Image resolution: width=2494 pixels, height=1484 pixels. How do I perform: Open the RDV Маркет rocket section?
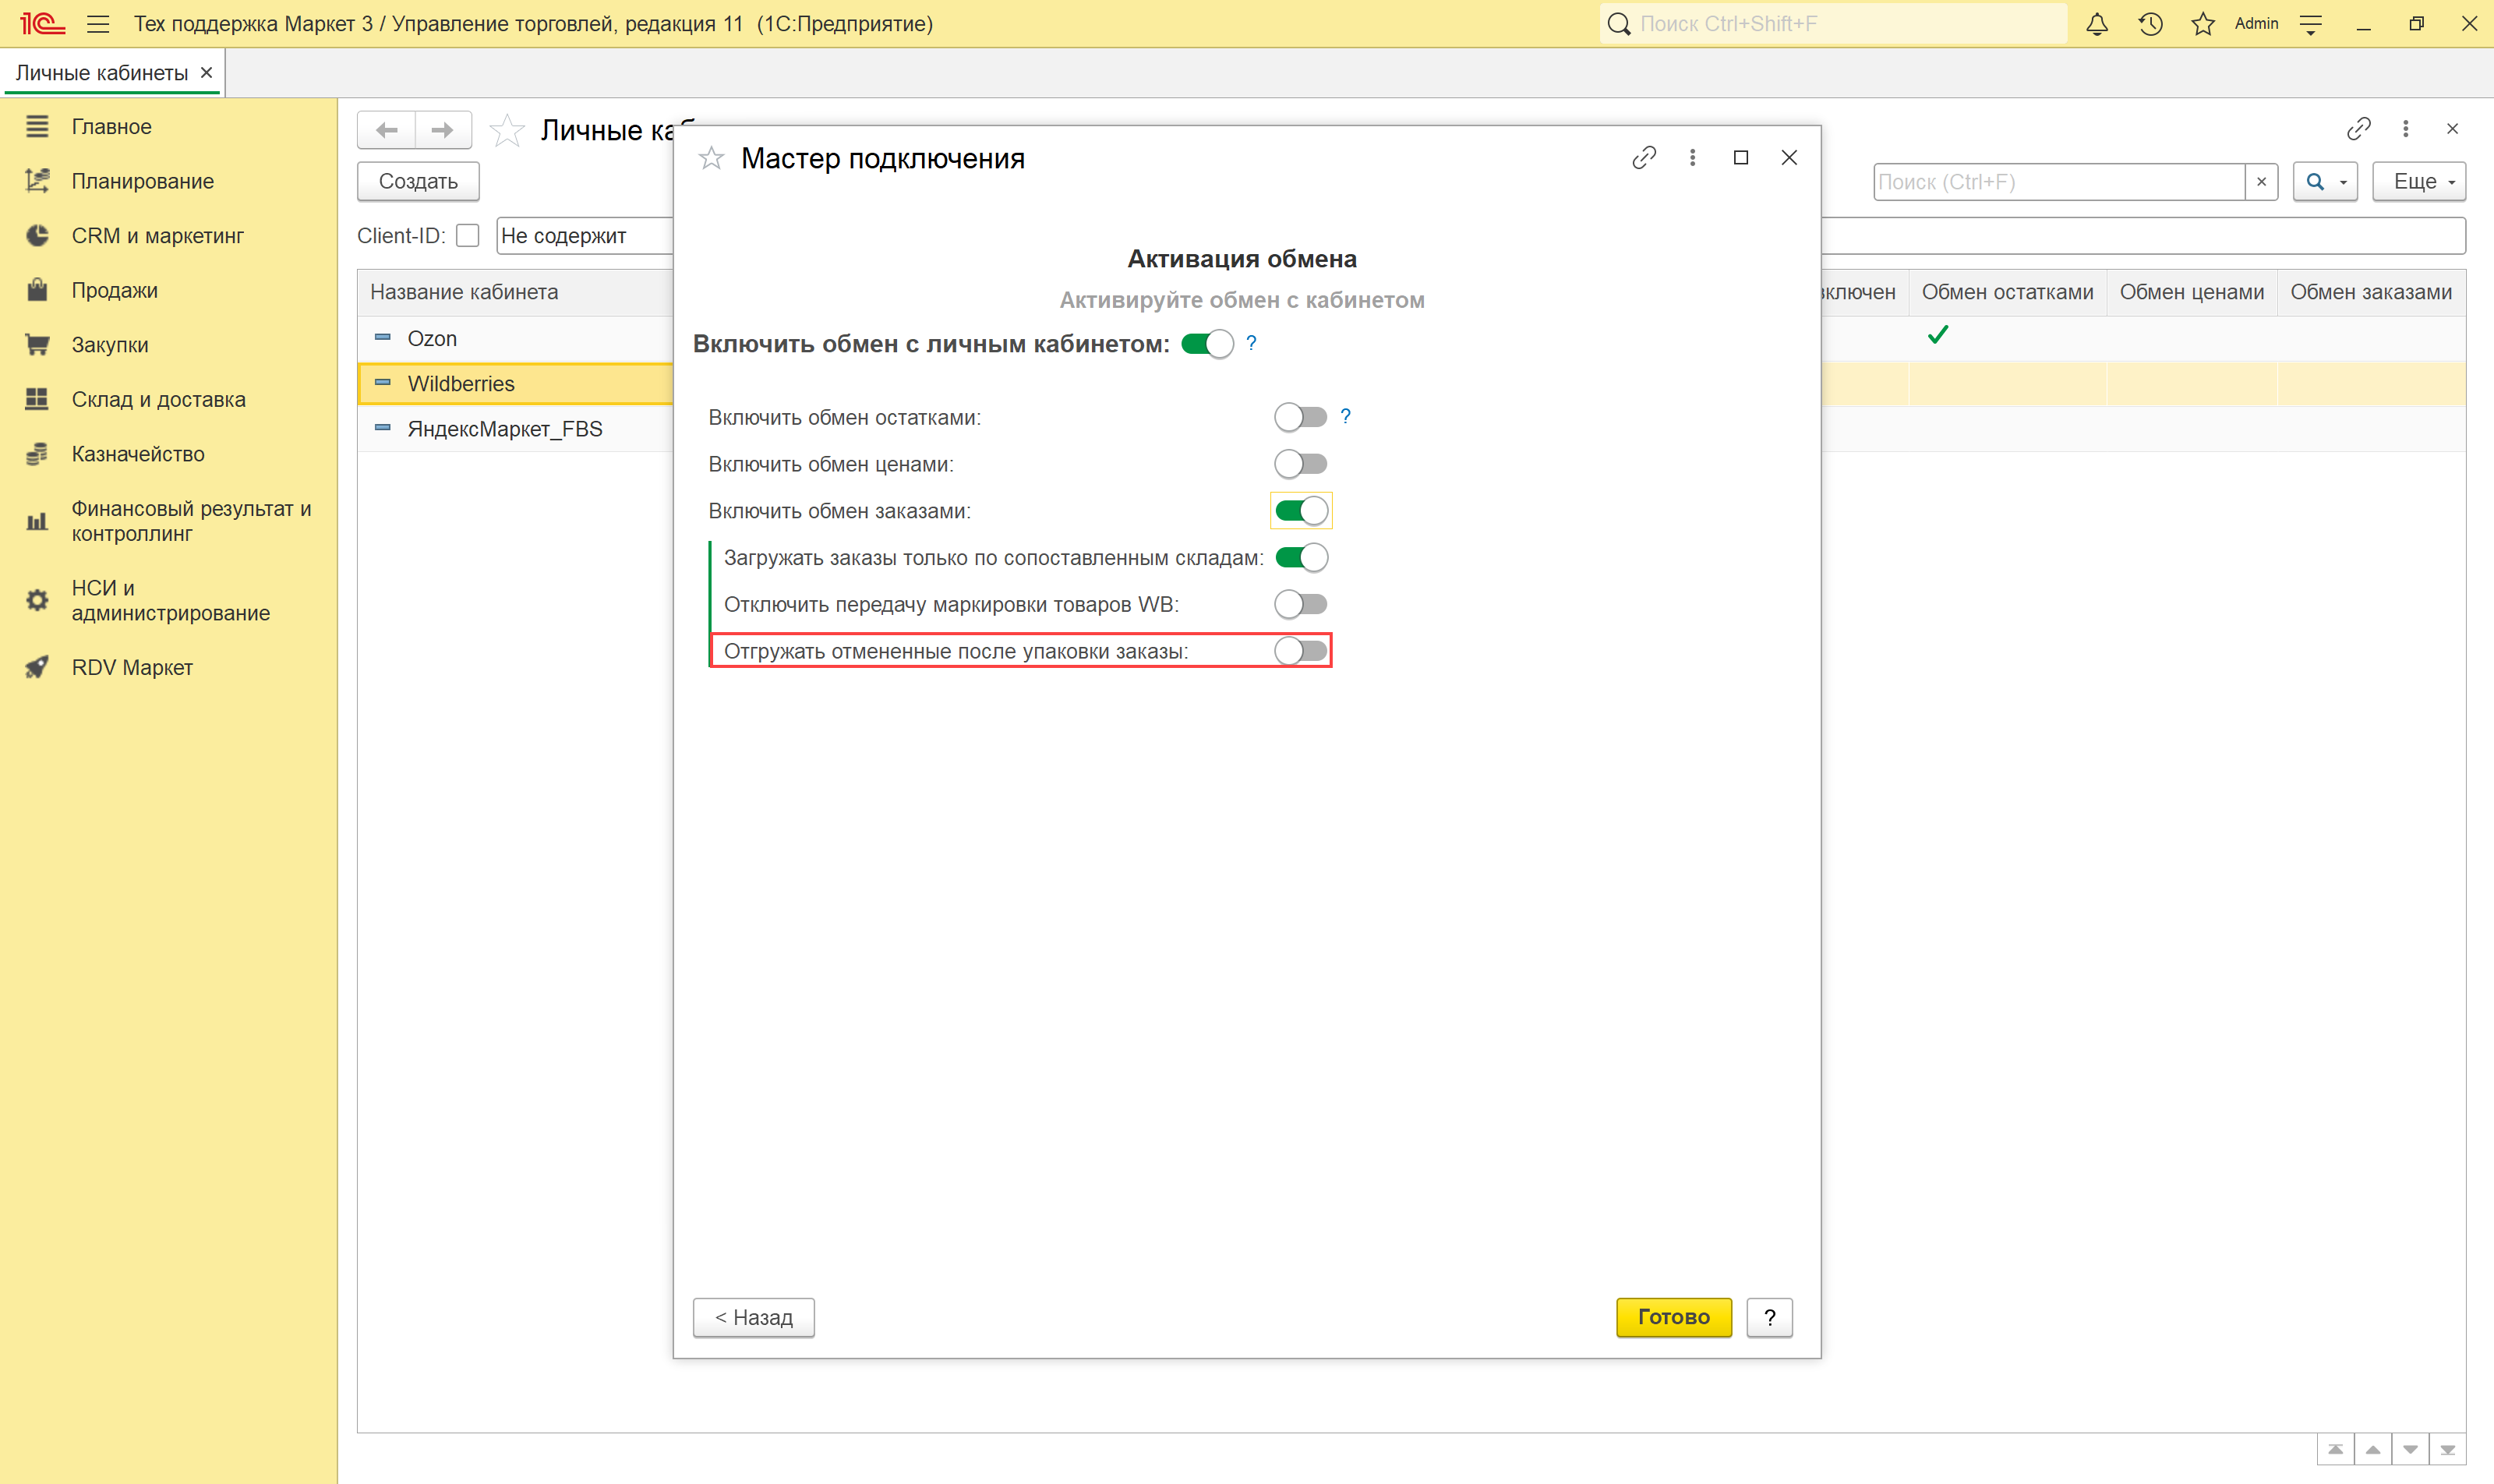(x=131, y=667)
